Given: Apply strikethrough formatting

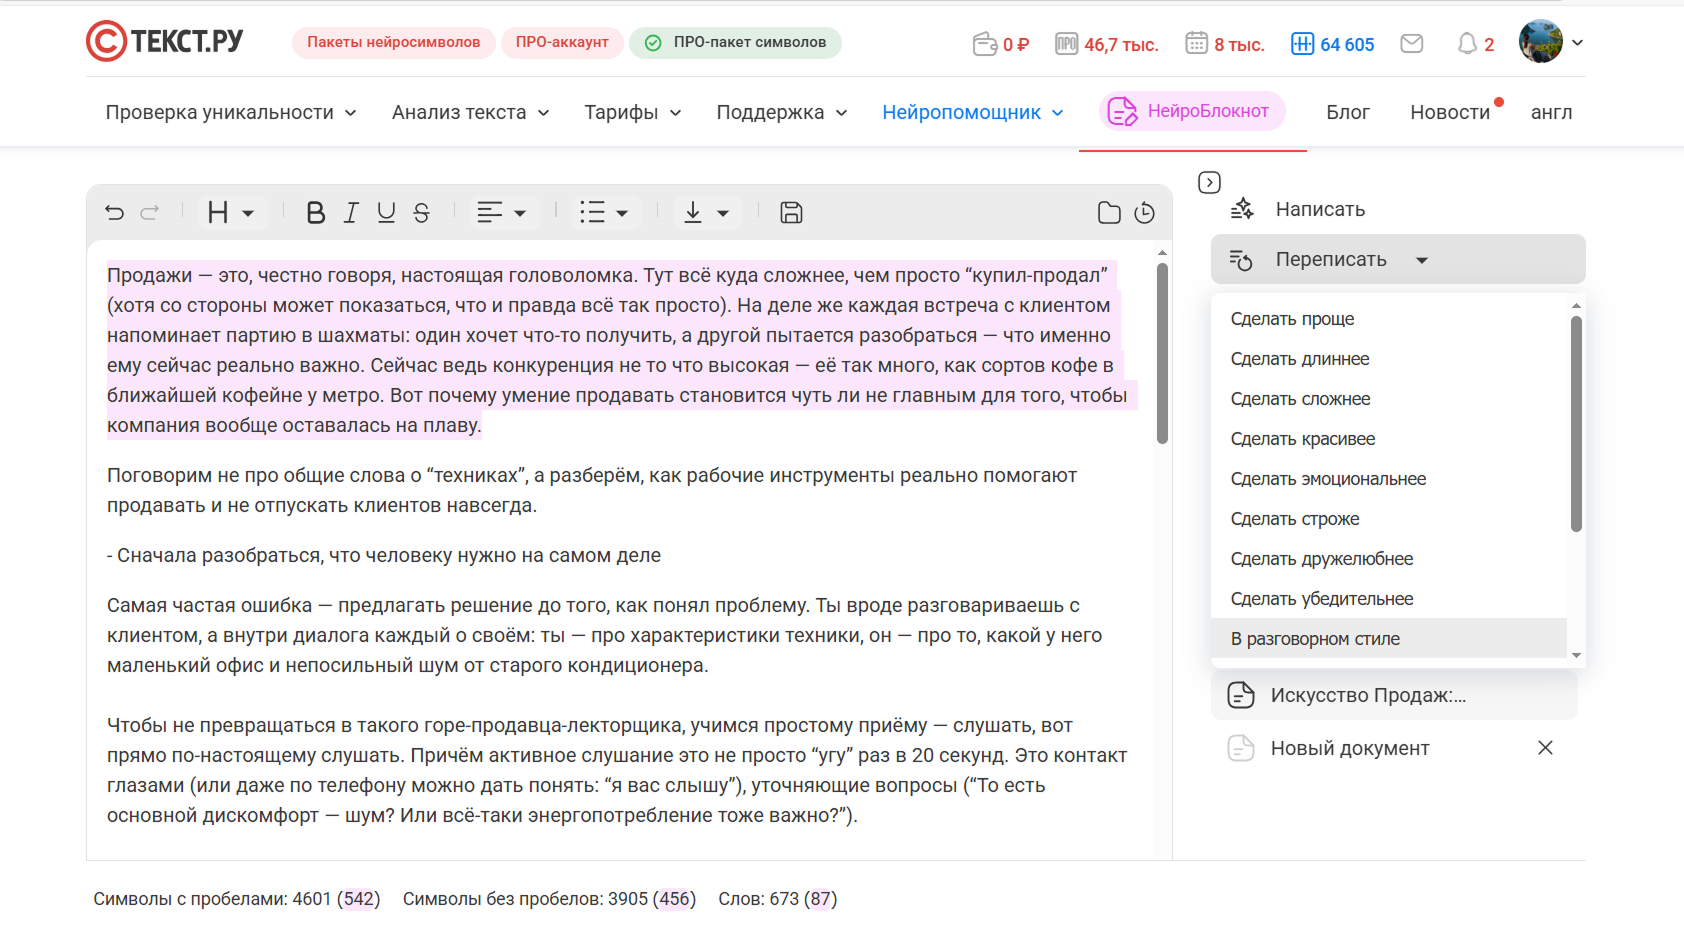Looking at the screenshot, I should (422, 213).
